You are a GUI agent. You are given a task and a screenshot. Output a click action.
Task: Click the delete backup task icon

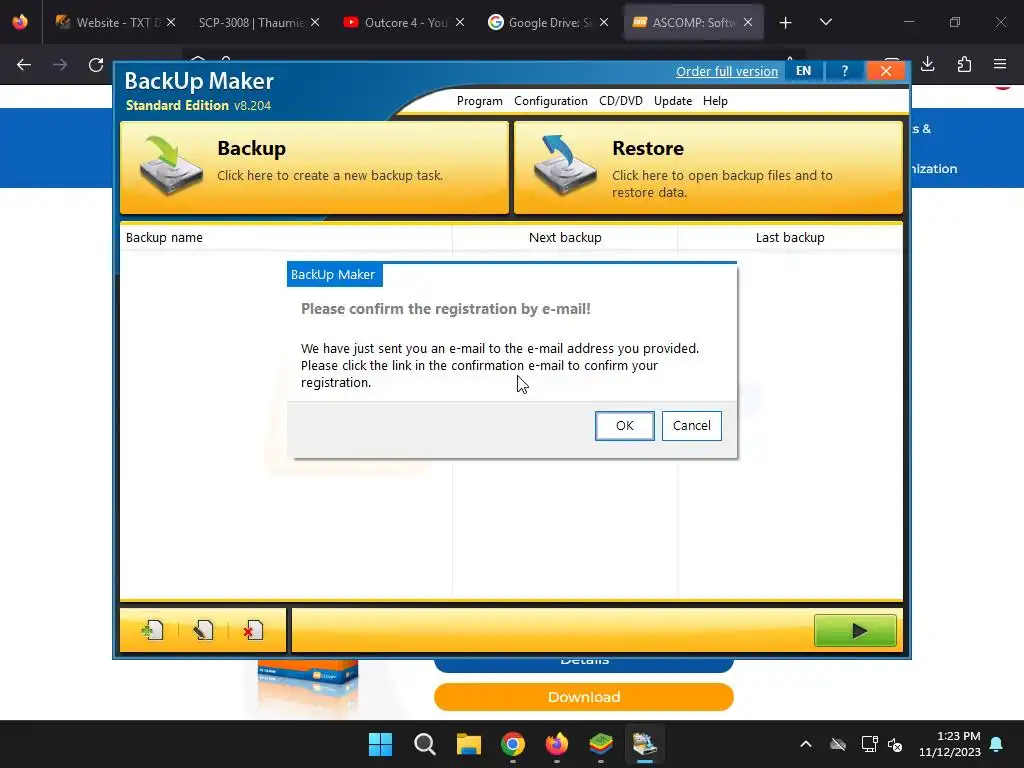coord(253,630)
